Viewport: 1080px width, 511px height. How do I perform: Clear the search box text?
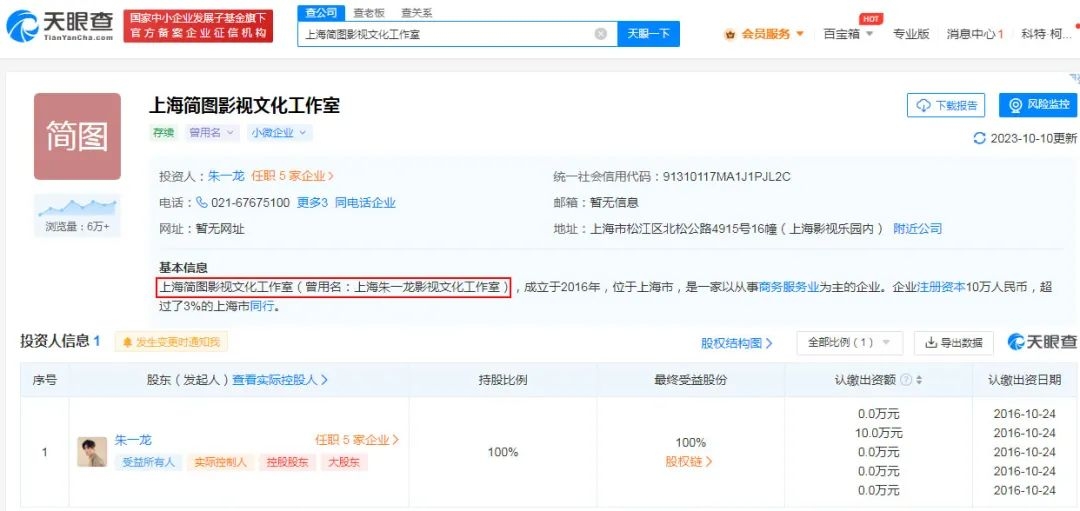point(601,34)
